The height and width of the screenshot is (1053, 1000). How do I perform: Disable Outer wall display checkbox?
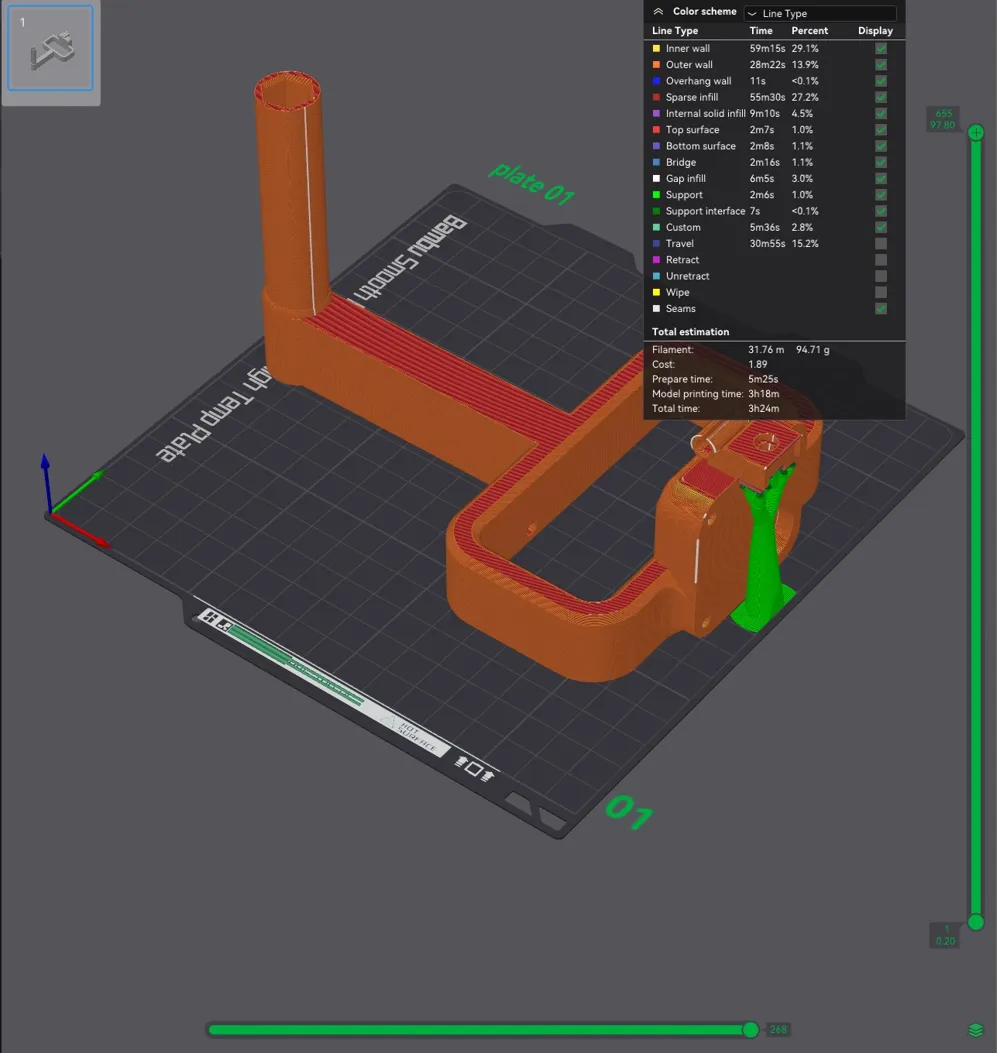881,65
